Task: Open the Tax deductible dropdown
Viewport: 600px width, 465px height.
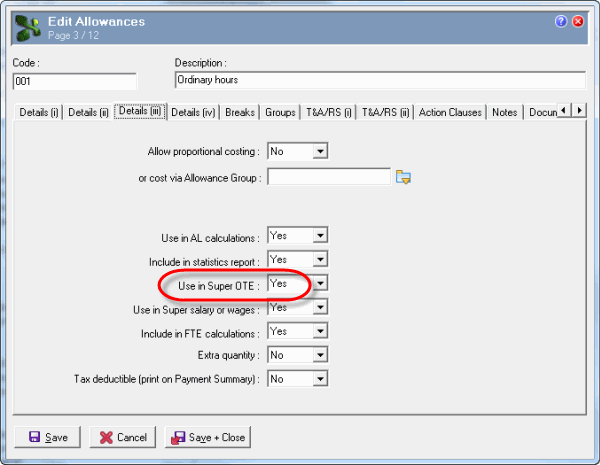Action: tap(320, 379)
